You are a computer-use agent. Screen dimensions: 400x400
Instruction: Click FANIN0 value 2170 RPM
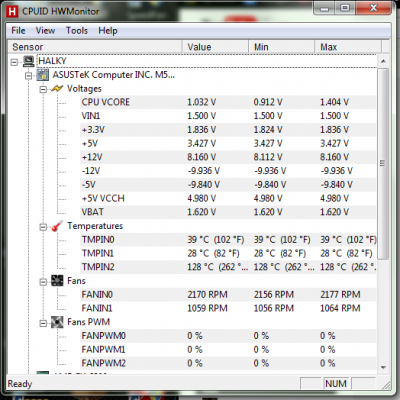point(207,295)
